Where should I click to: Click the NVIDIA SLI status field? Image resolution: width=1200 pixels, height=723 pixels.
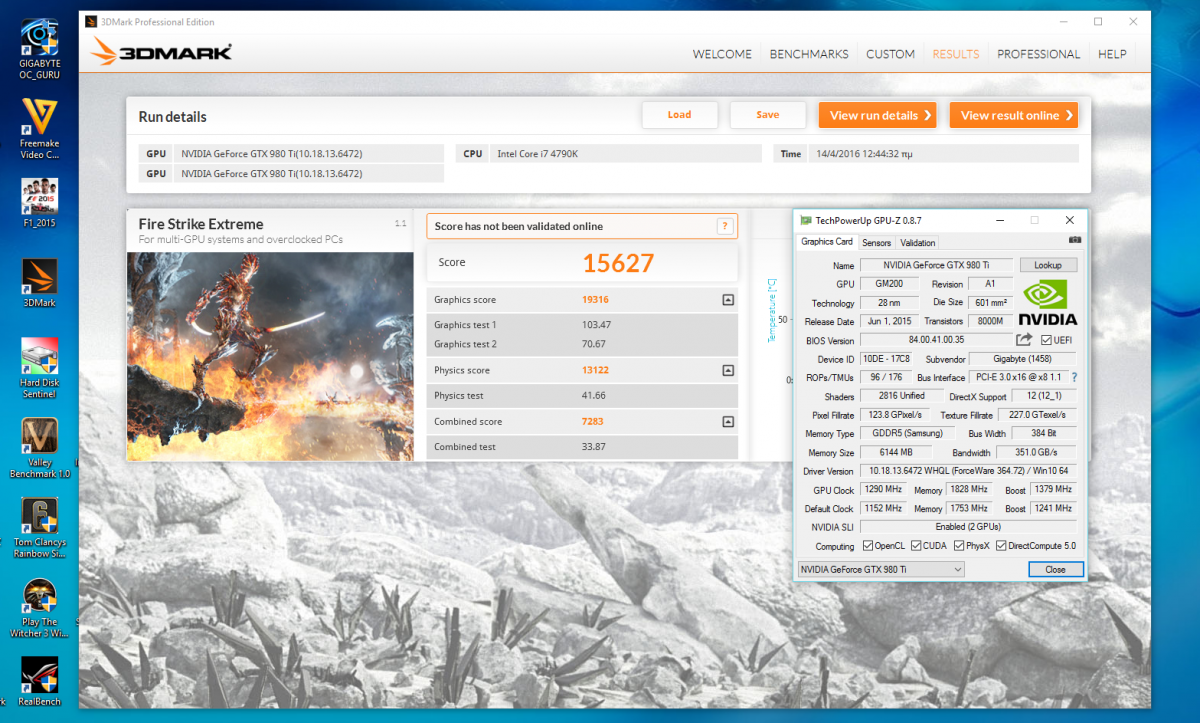(968, 526)
